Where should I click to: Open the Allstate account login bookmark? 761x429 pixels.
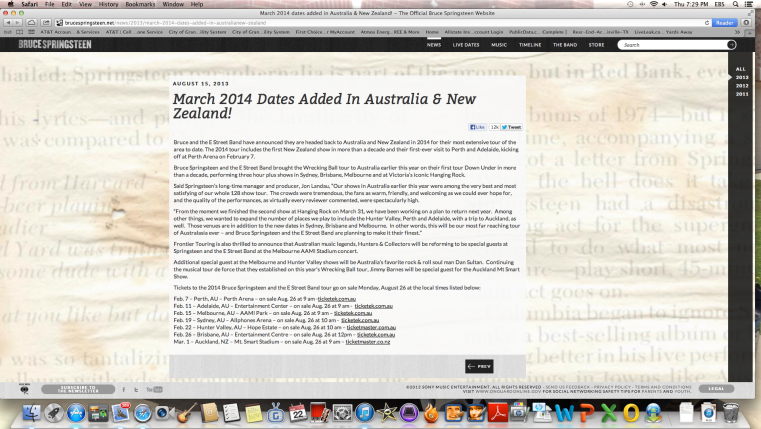tap(474, 32)
